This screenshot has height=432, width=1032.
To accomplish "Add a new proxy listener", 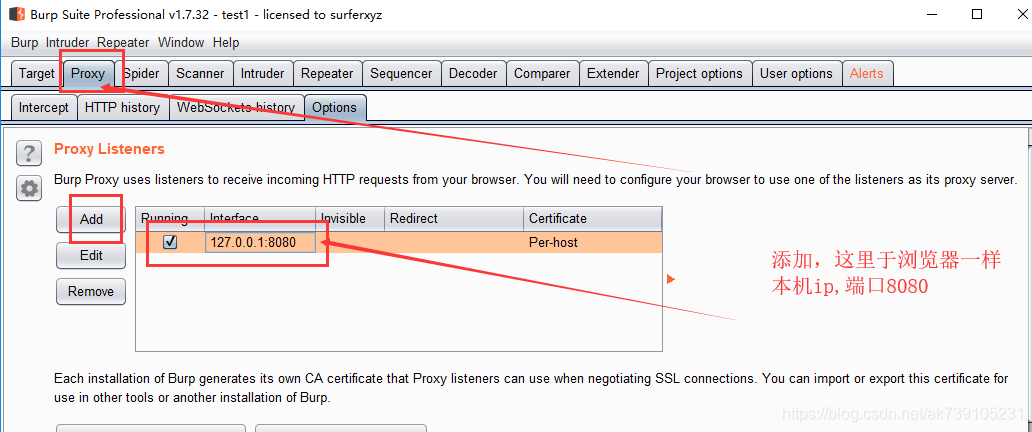I will pyautogui.click(x=91, y=219).
